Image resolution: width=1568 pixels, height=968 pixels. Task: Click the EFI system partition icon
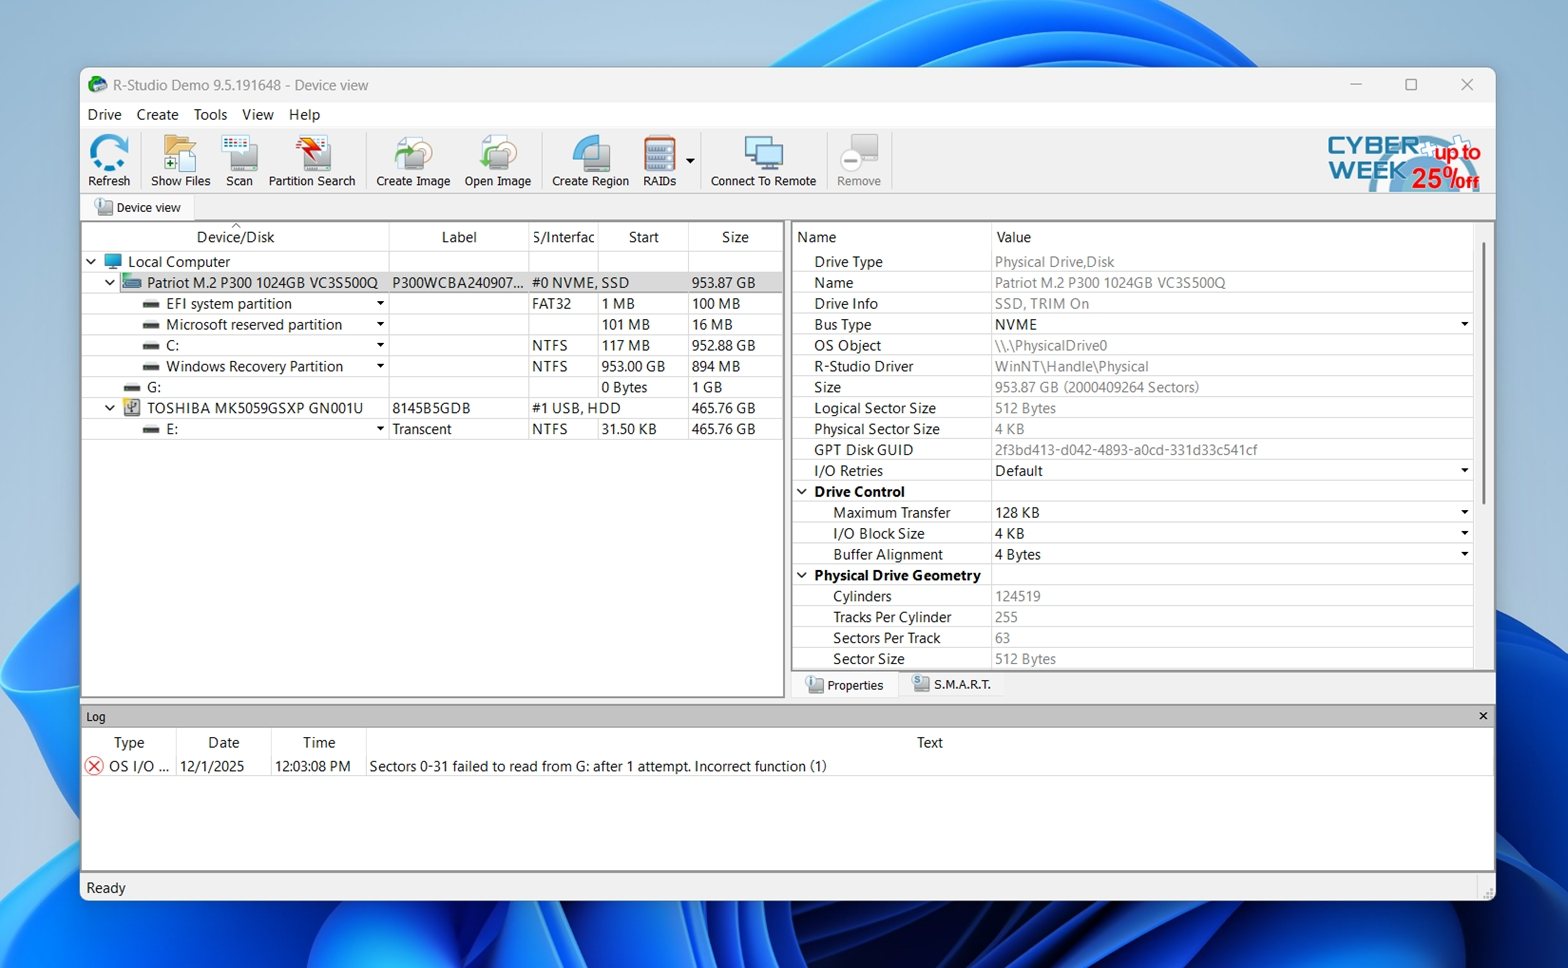(x=151, y=304)
